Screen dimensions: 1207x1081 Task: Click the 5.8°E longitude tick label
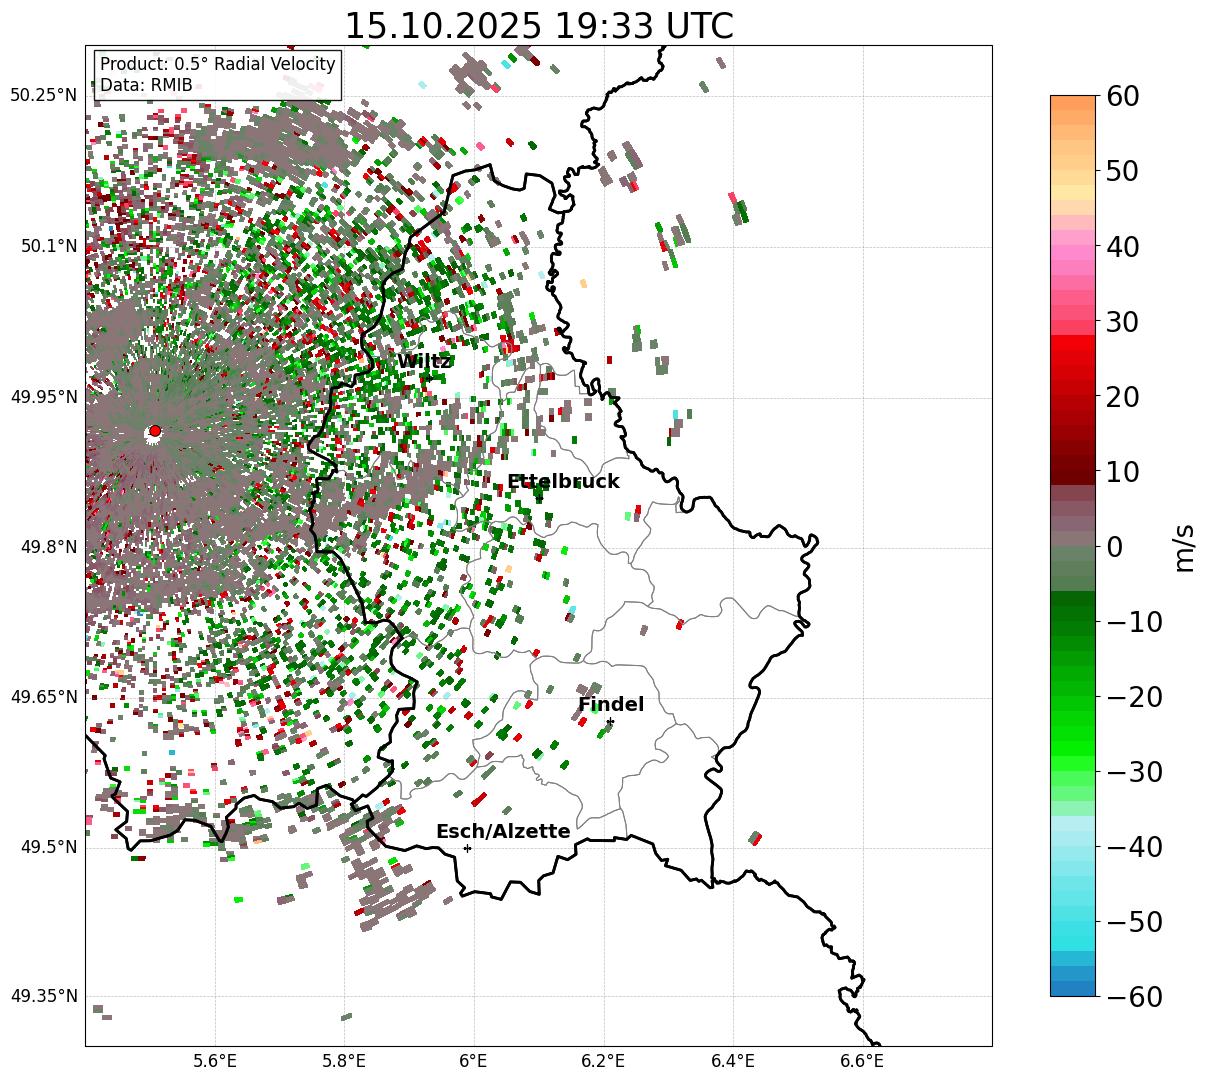344,1061
